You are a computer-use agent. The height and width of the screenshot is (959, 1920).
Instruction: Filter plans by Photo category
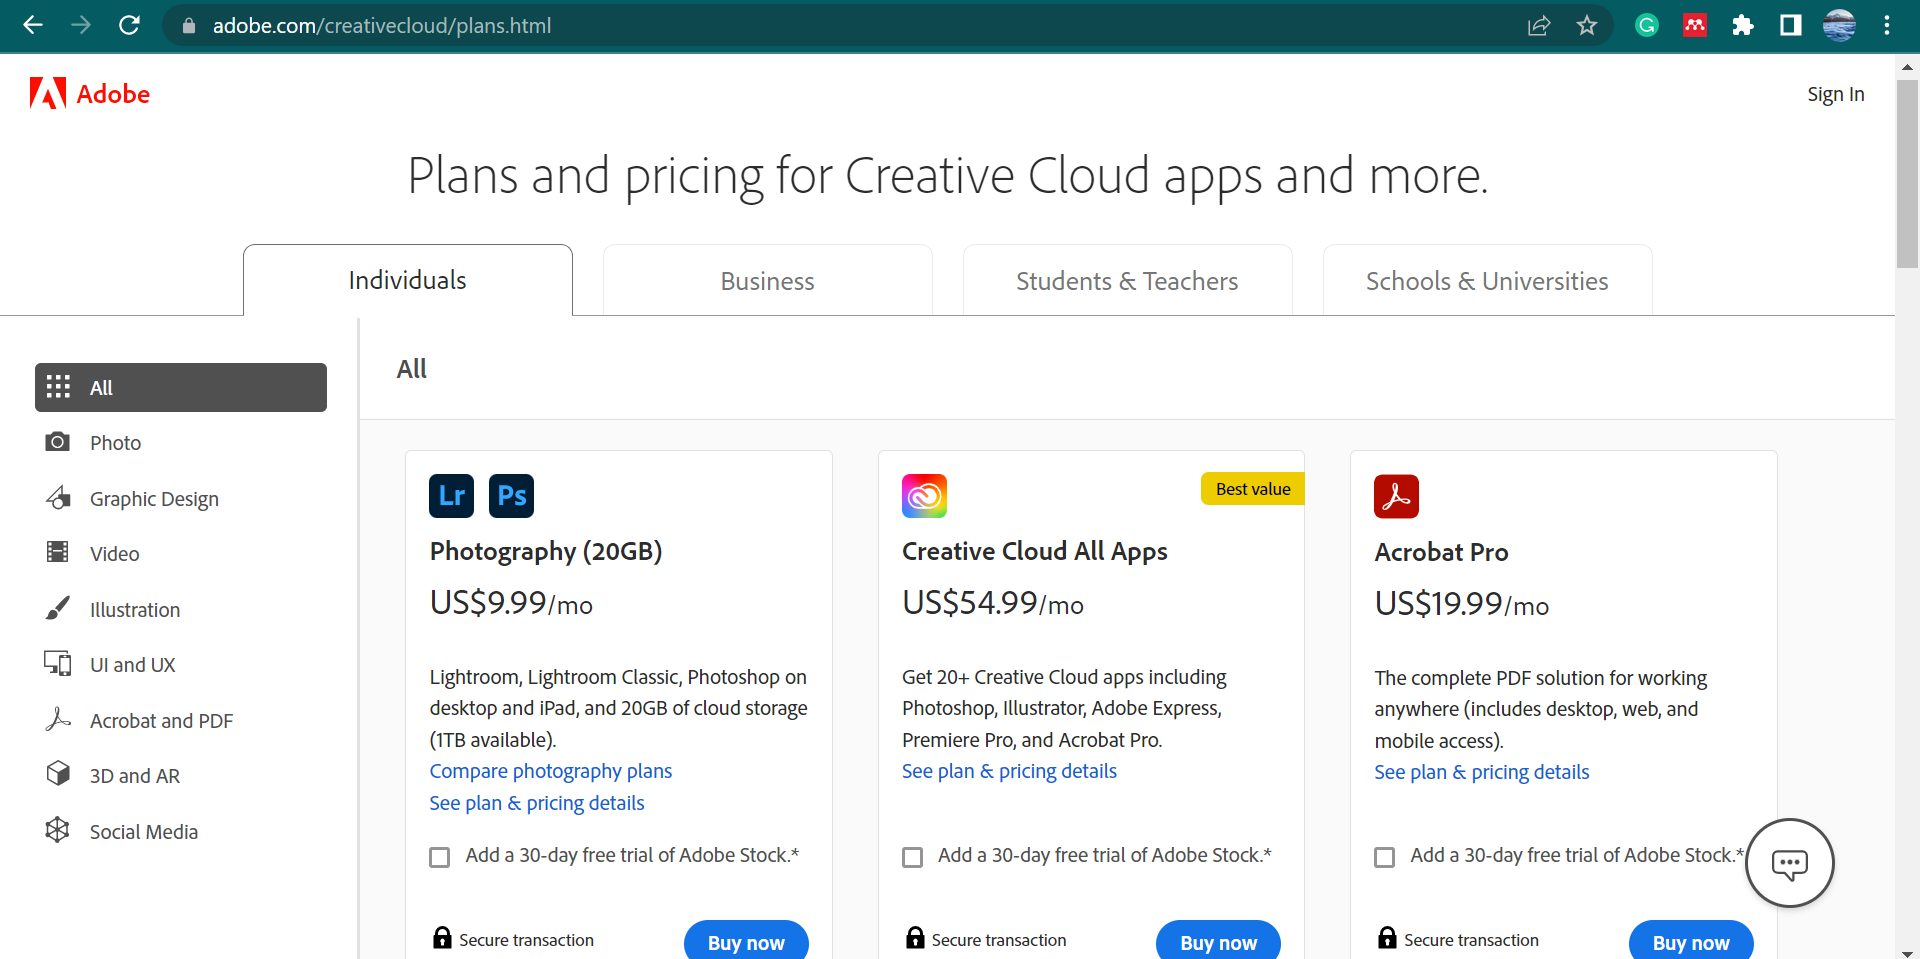point(181,443)
